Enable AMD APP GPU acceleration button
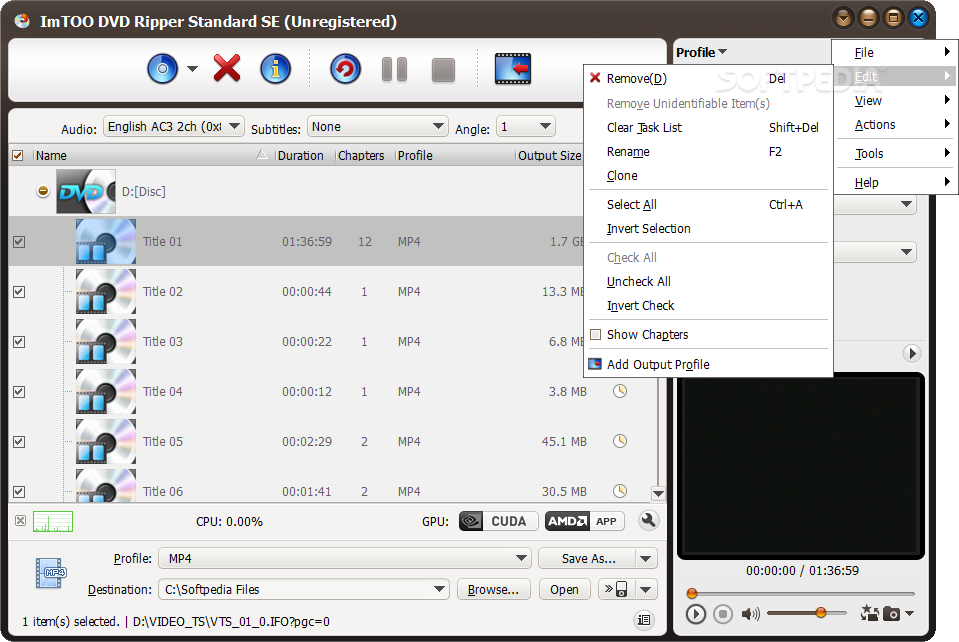The image size is (959, 642). coord(584,522)
